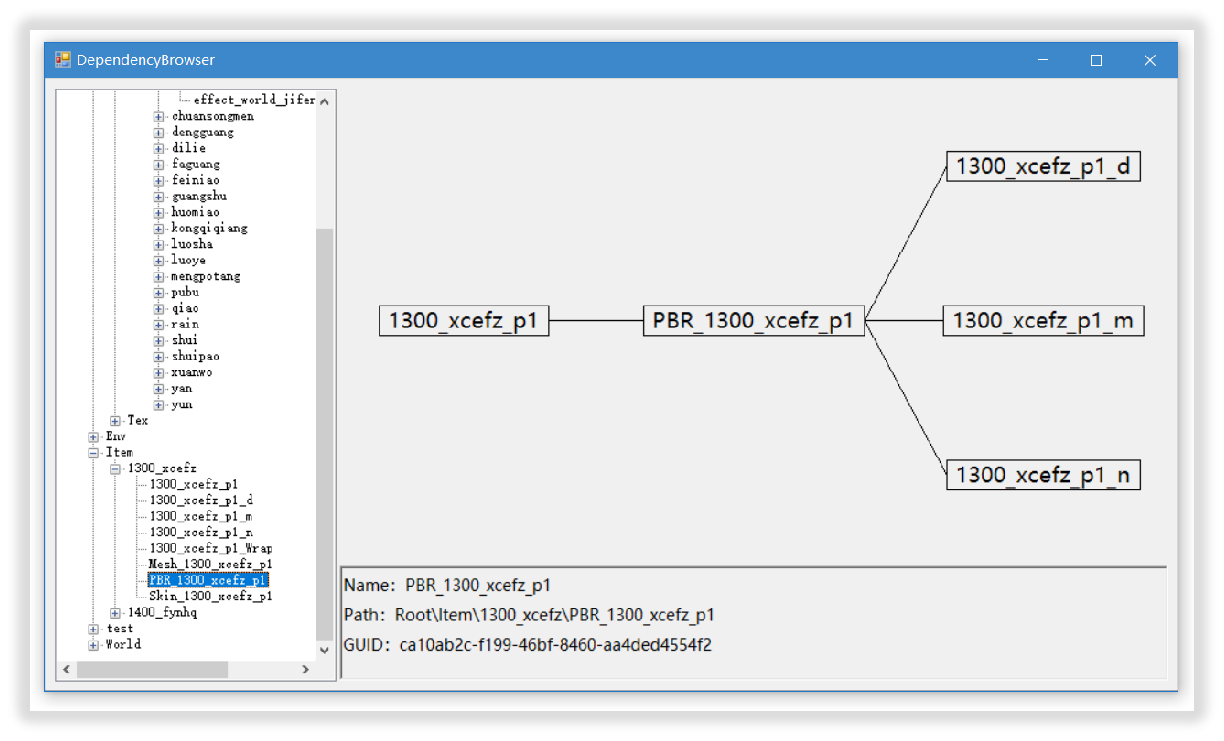Click the 1300_xcefz_p1_d dependency node

pyautogui.click(x=1043, y=167)
